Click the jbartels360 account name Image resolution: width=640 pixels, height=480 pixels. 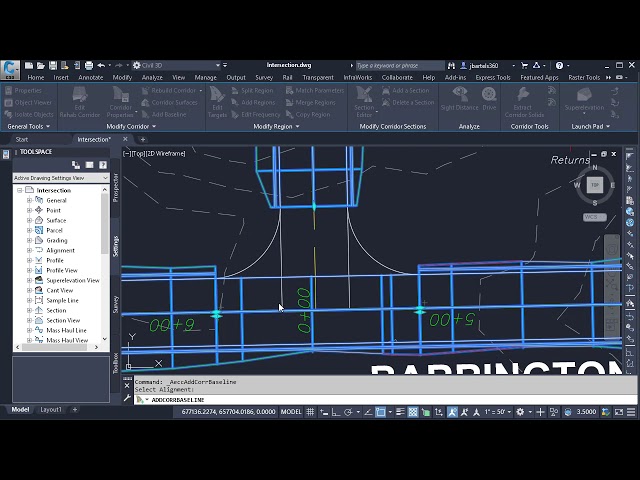483,65
